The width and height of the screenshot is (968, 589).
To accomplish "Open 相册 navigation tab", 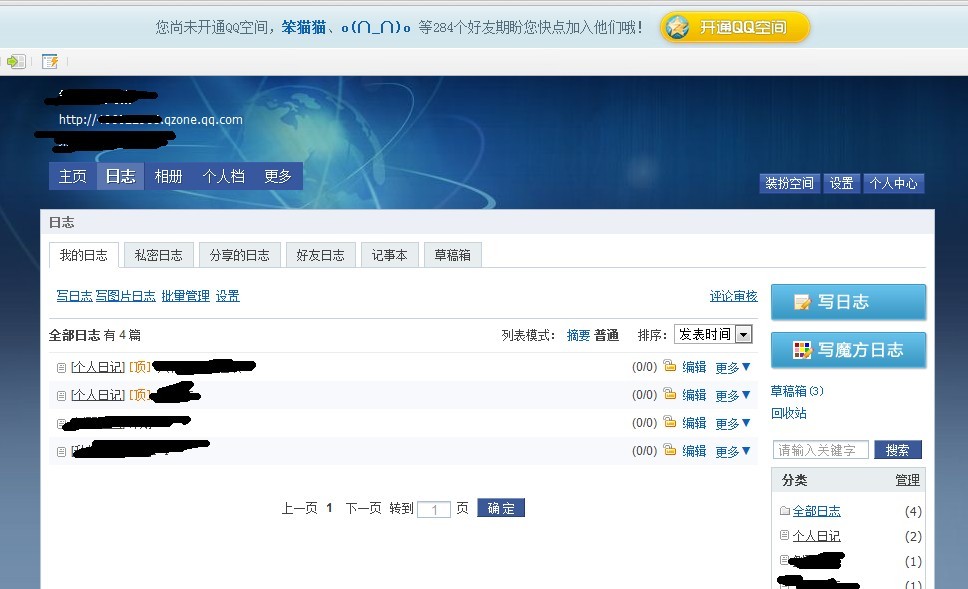I will click(x=169, y=176).
